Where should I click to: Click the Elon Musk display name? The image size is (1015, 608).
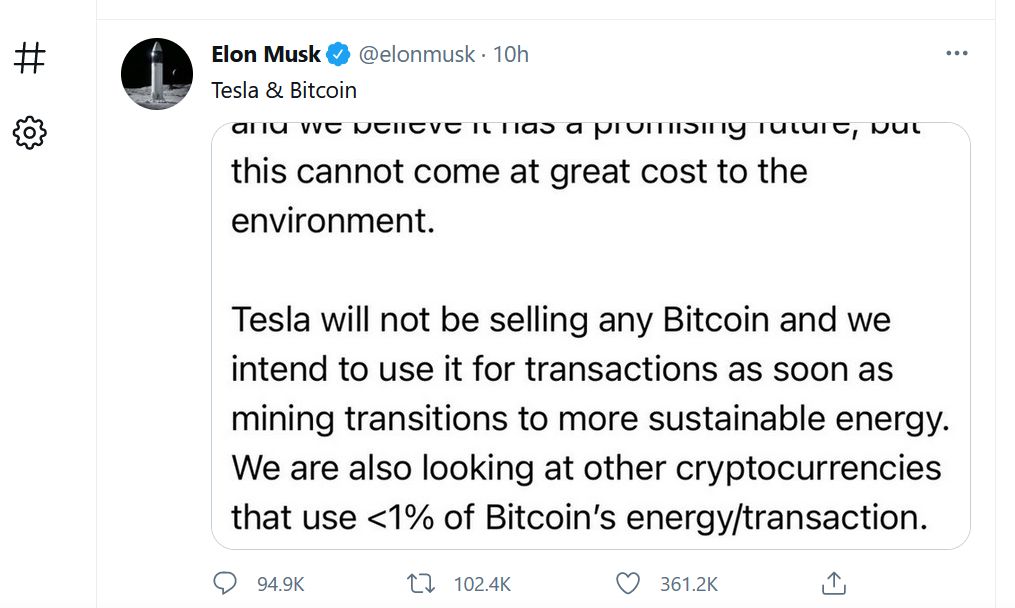click(266, 54)
